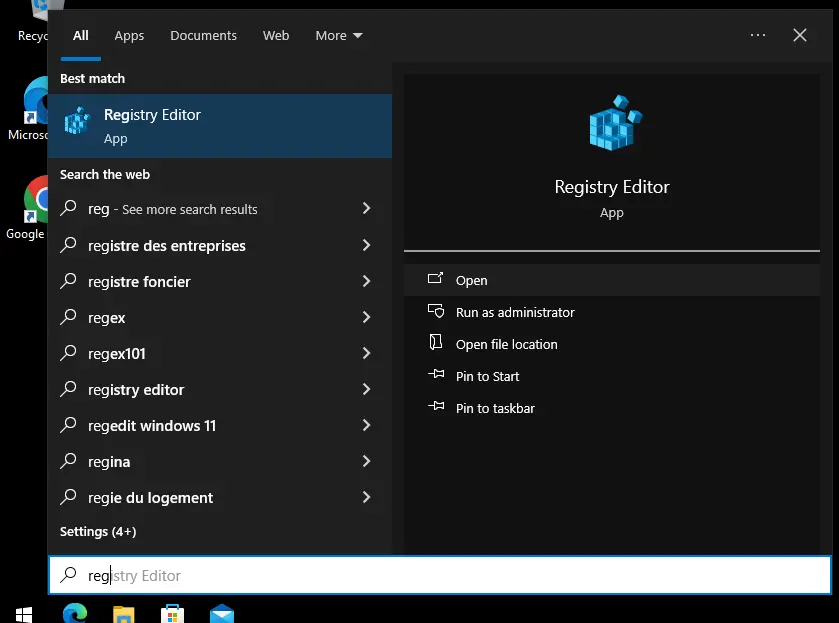The height and width of the screenshot is (623, 839).
Task: Open the three-dot options menu
Action: pos(758,35)
